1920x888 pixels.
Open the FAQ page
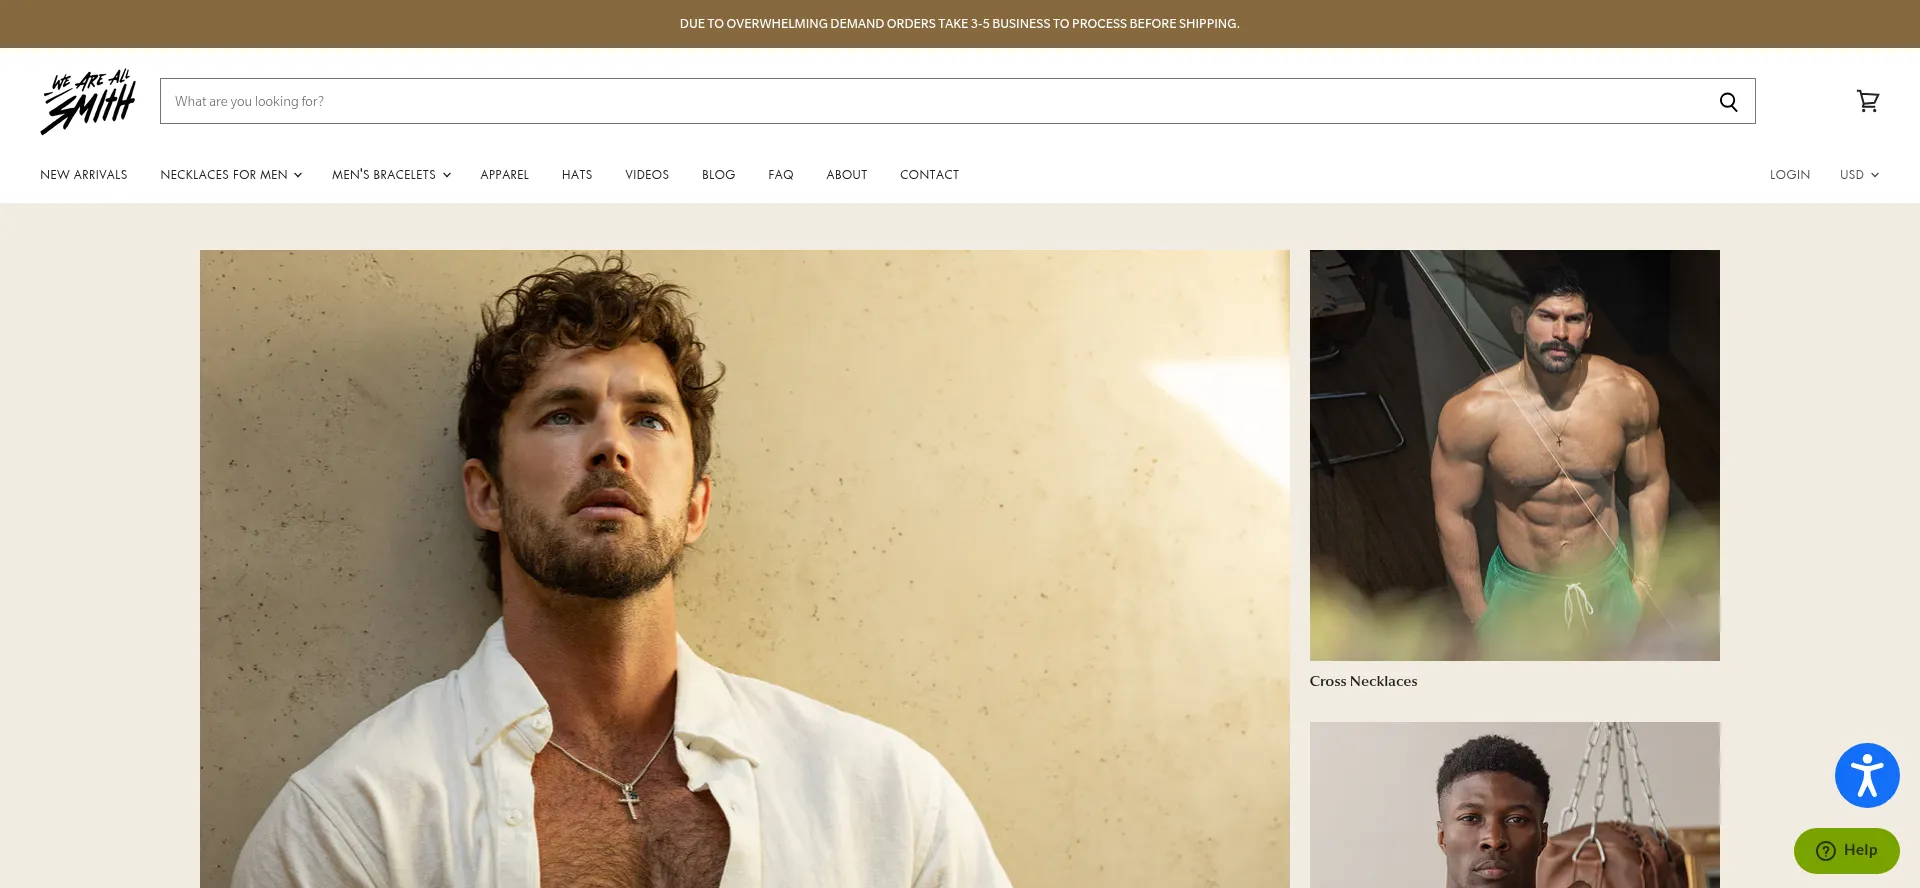(781, 175)
